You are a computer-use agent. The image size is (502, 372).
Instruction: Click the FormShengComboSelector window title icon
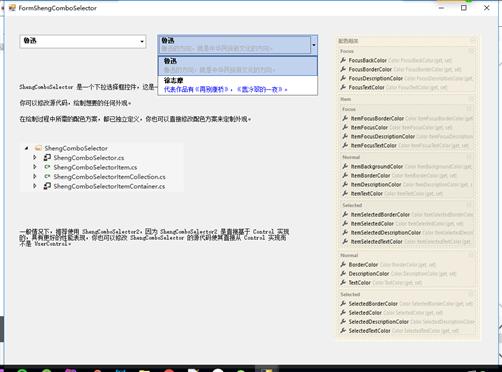click(x=12, y=8)
